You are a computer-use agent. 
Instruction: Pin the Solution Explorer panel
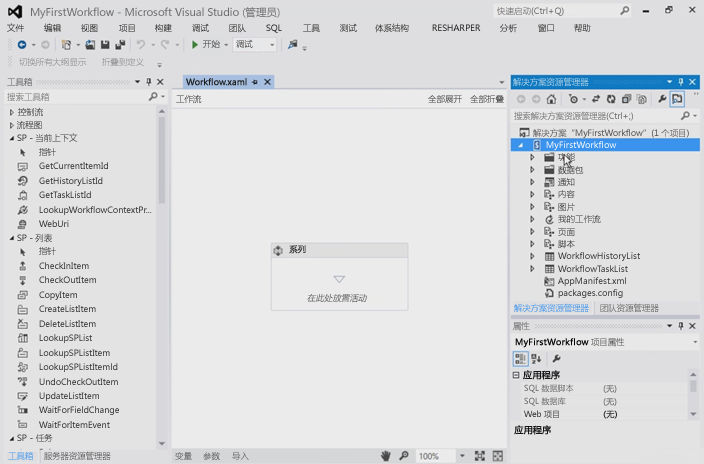[681, 82]
